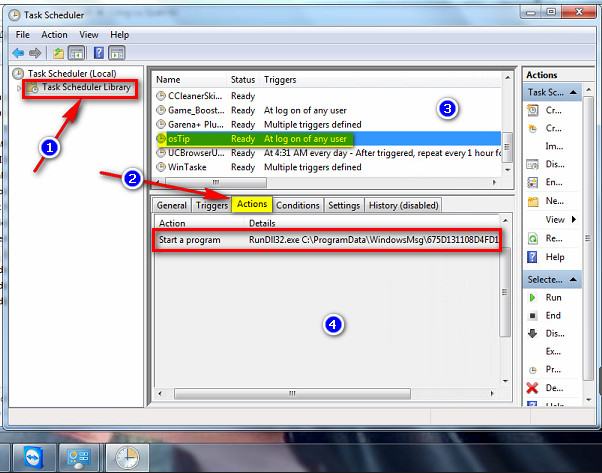The image size is (602, 473).
Task: Click Help link in the Actions pane
Action: [x=554, y=257]
